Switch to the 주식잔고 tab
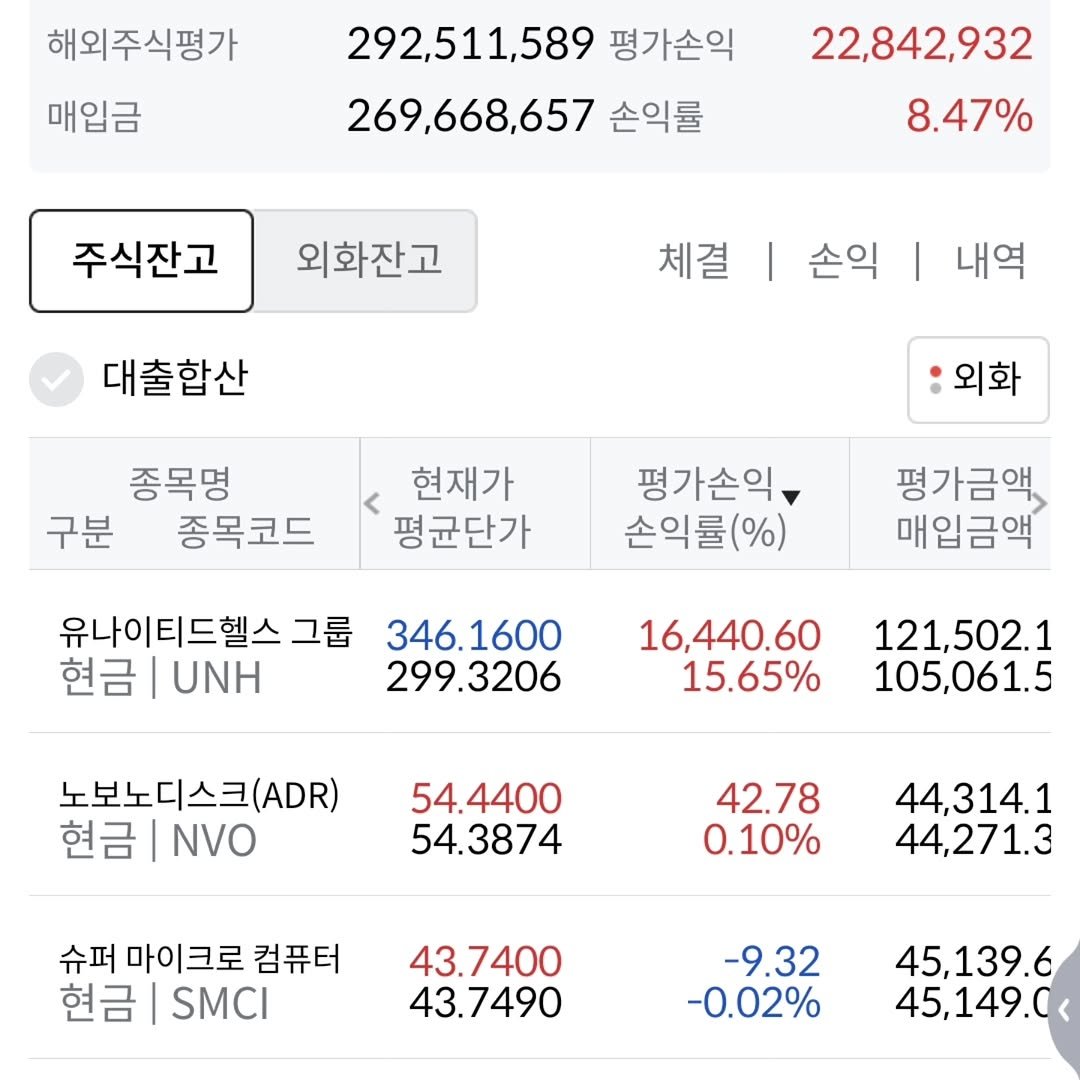This screenshot has width=1080, height=1080. coord(141,261)
